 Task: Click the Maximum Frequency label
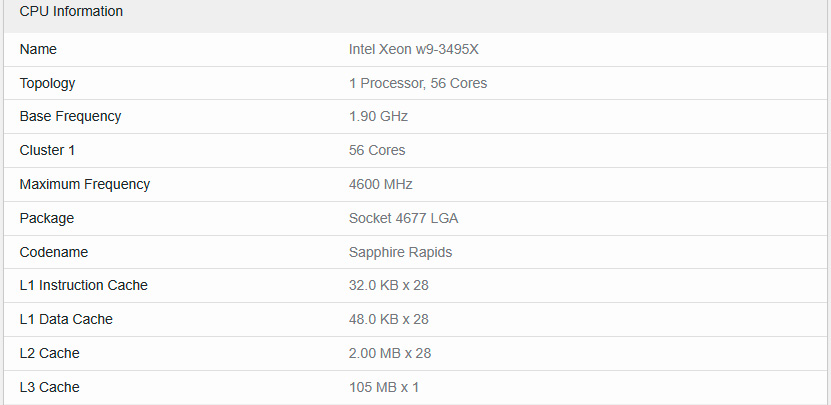(84, 184)
